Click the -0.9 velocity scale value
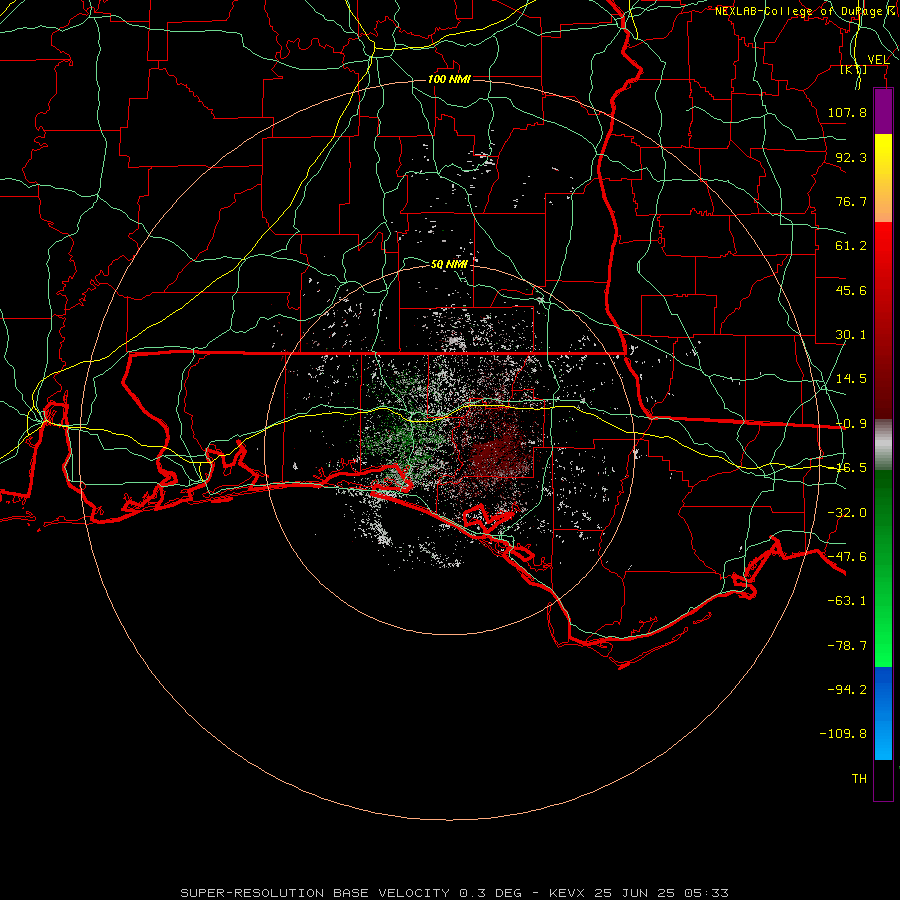The width and height of the screenshot is (900, 900). click(x=851, y=424)
